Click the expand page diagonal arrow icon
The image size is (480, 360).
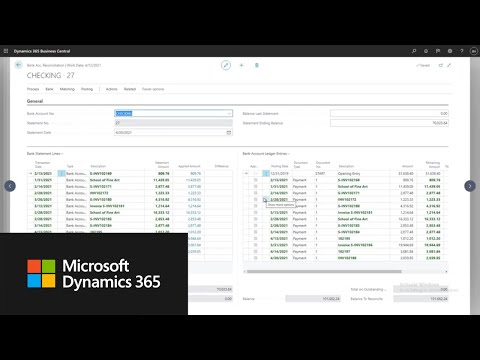[449, 65]
